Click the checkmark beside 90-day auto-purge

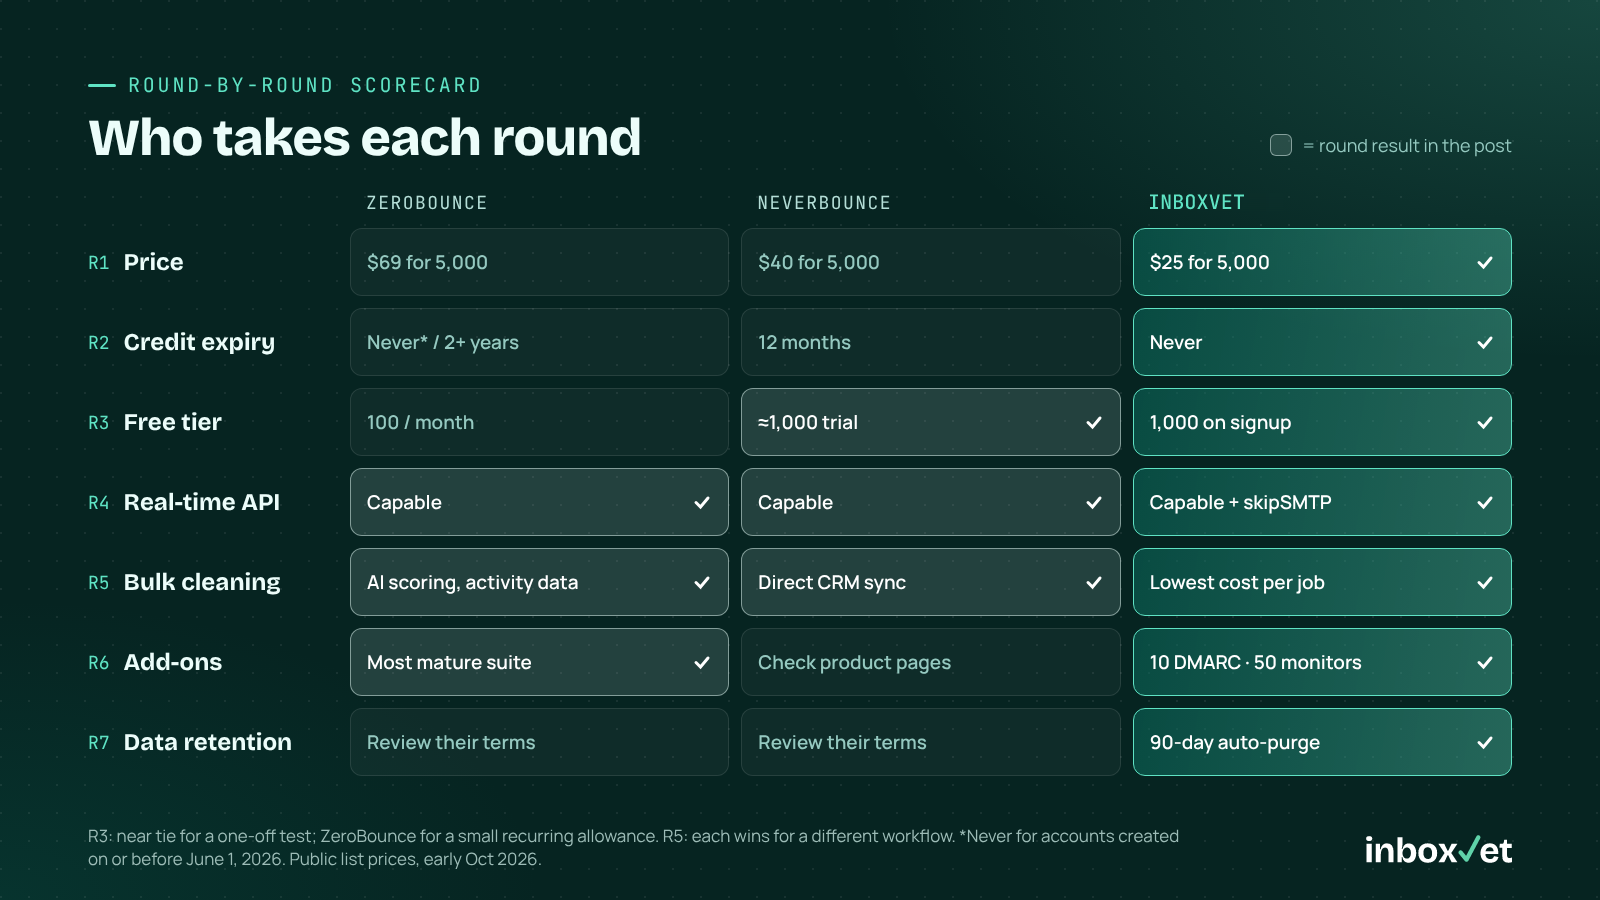click(x=1485, y=743)
